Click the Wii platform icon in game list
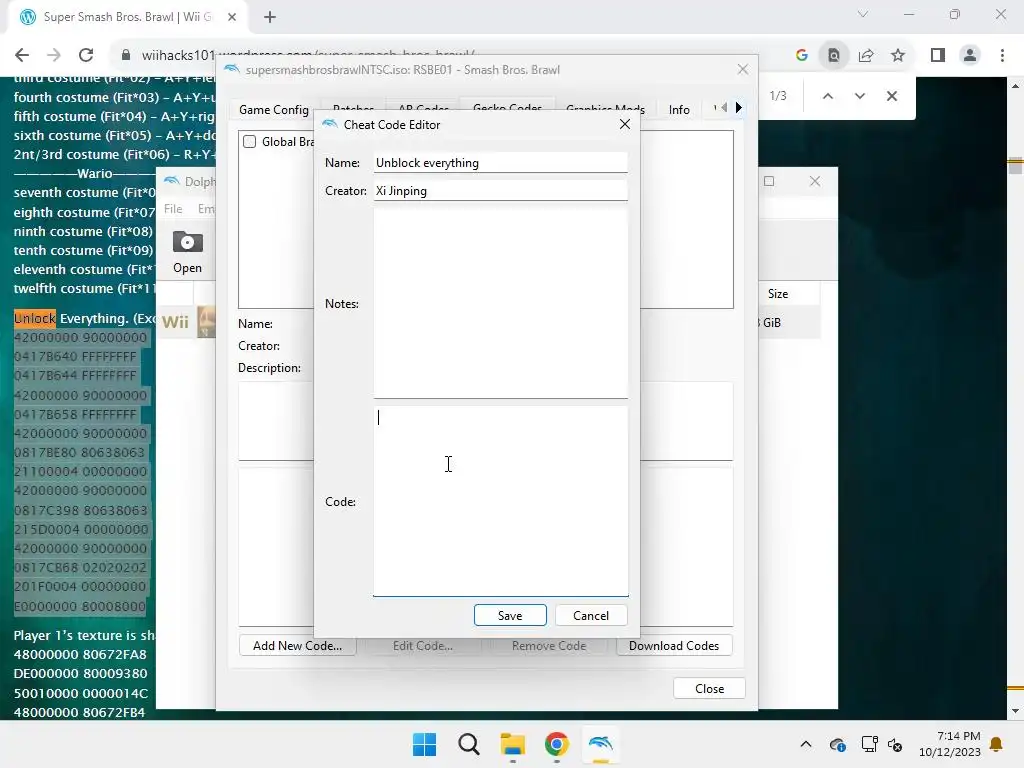This screenshot has width=1024, height=768. 175,322
